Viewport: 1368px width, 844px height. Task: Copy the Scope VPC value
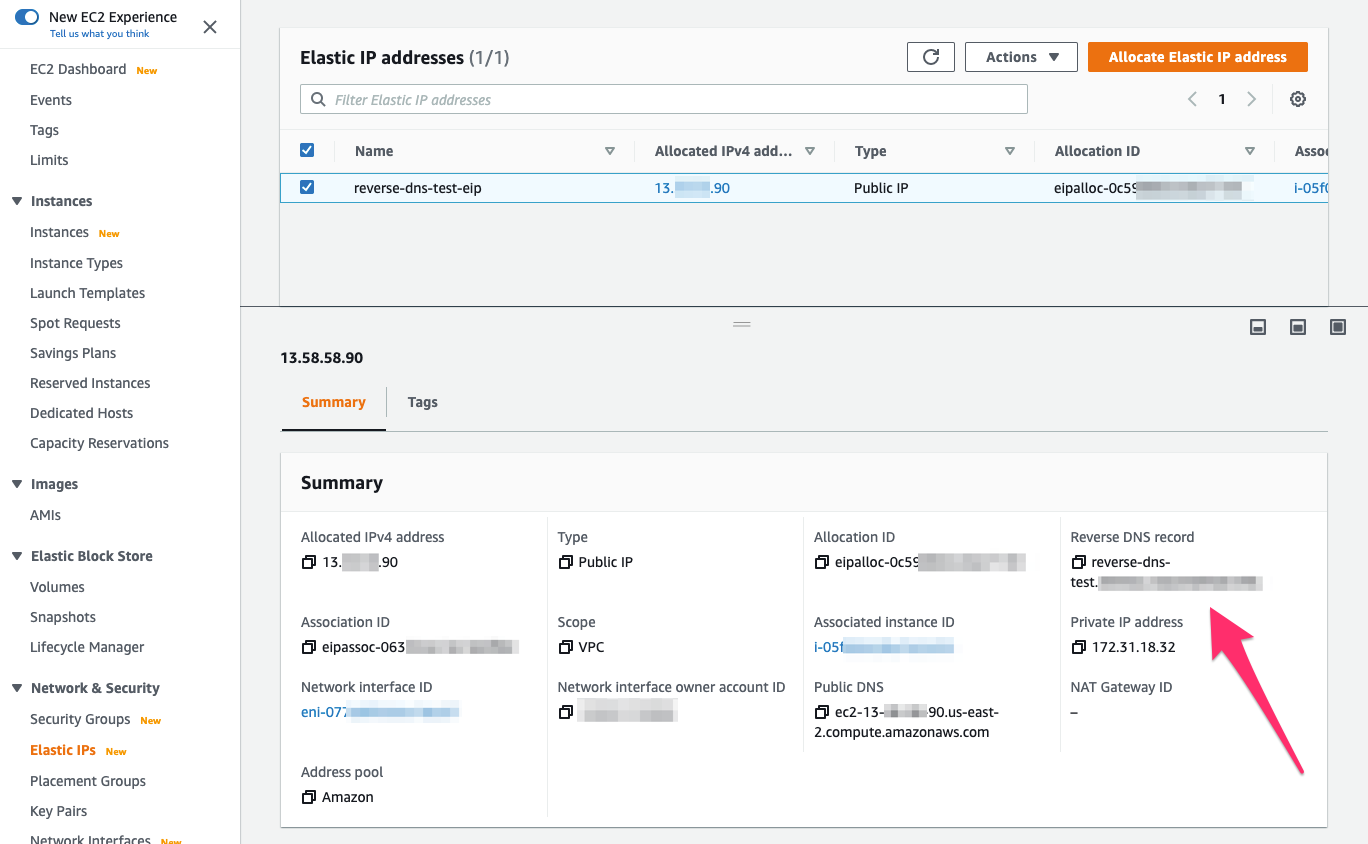click(x=565, y=648)
